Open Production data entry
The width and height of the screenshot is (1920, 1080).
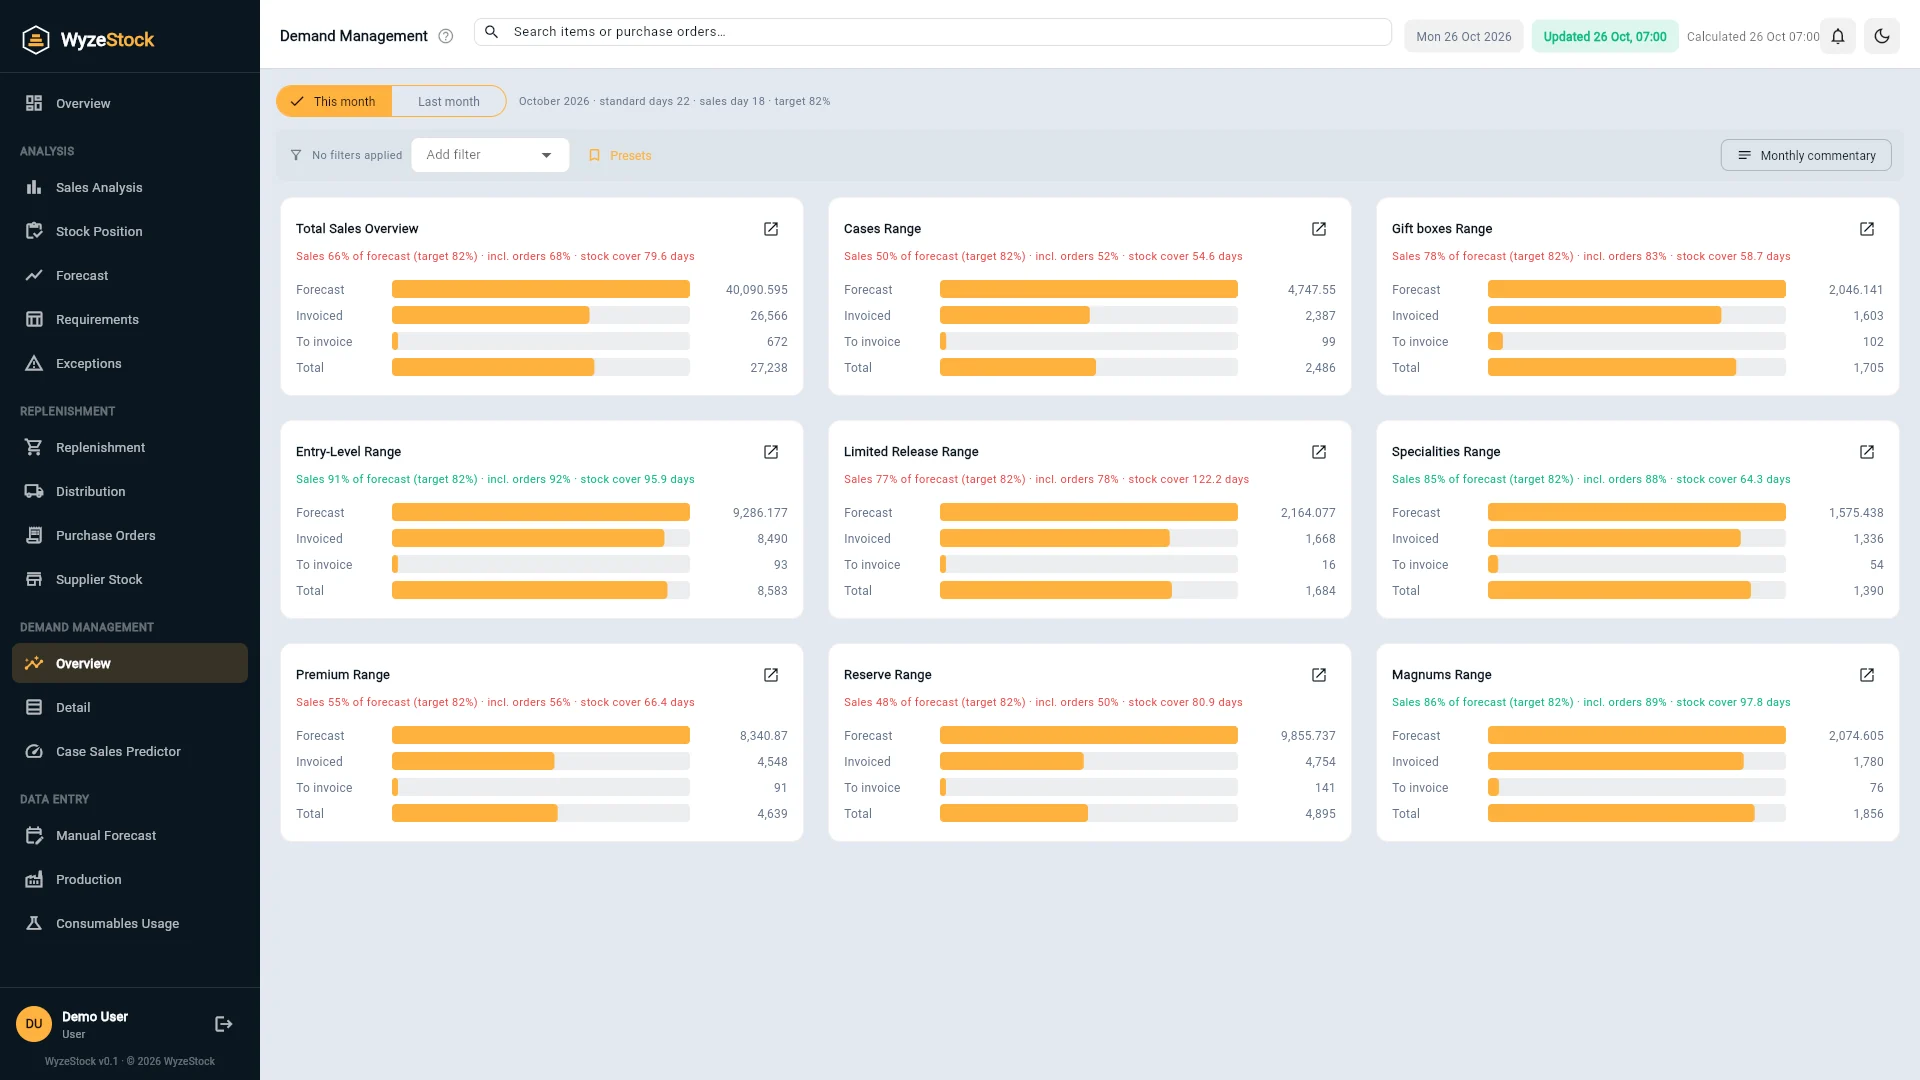coord(130,879)
